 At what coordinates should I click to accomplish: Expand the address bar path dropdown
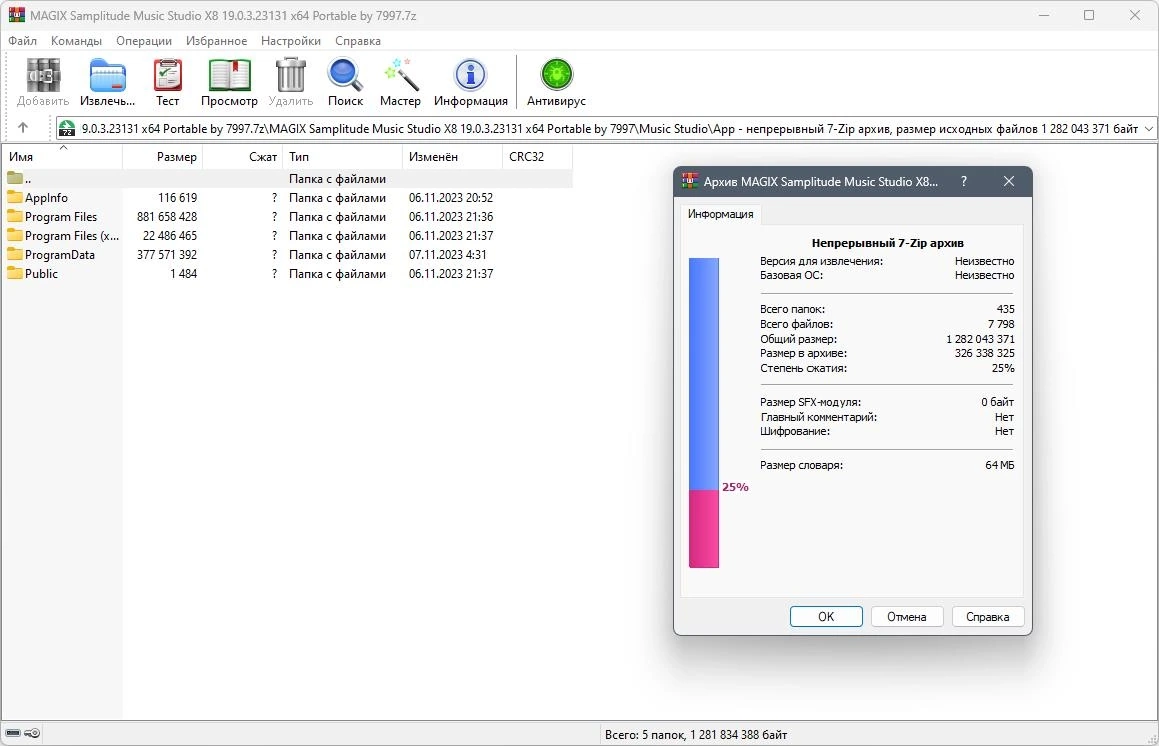point(1149,129)
